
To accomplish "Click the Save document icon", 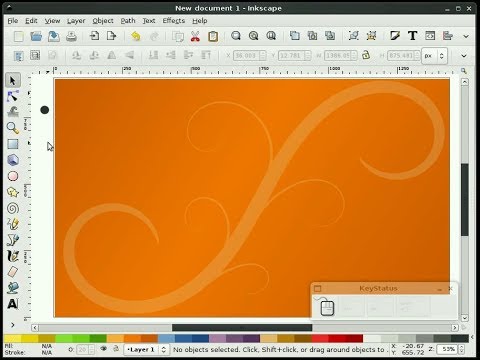I will pyautogui.click(x=54, y=36).
